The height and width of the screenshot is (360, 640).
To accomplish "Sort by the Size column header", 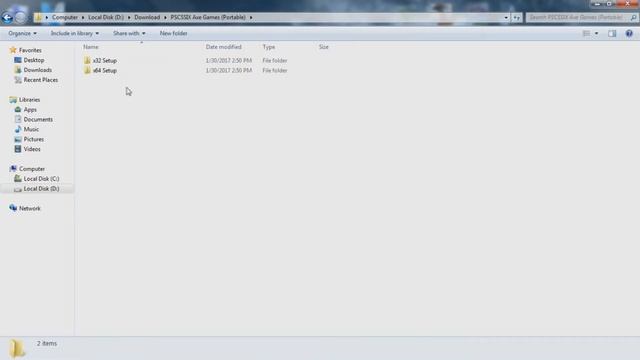I will (324, 47).
